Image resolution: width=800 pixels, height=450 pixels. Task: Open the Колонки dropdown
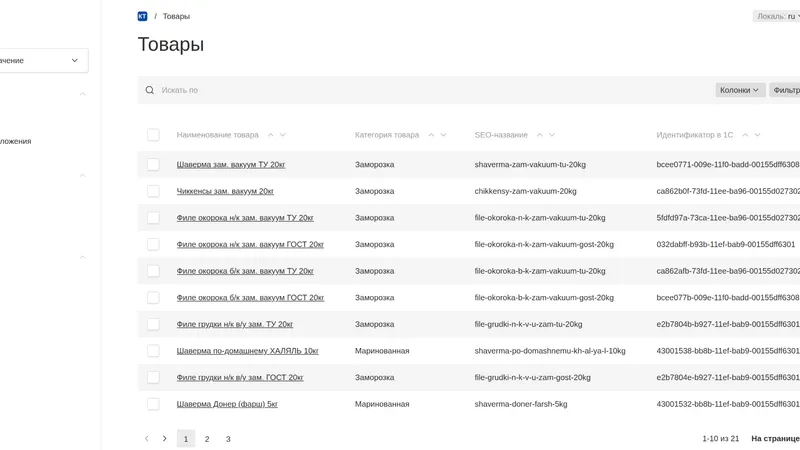tap(740, 90)
